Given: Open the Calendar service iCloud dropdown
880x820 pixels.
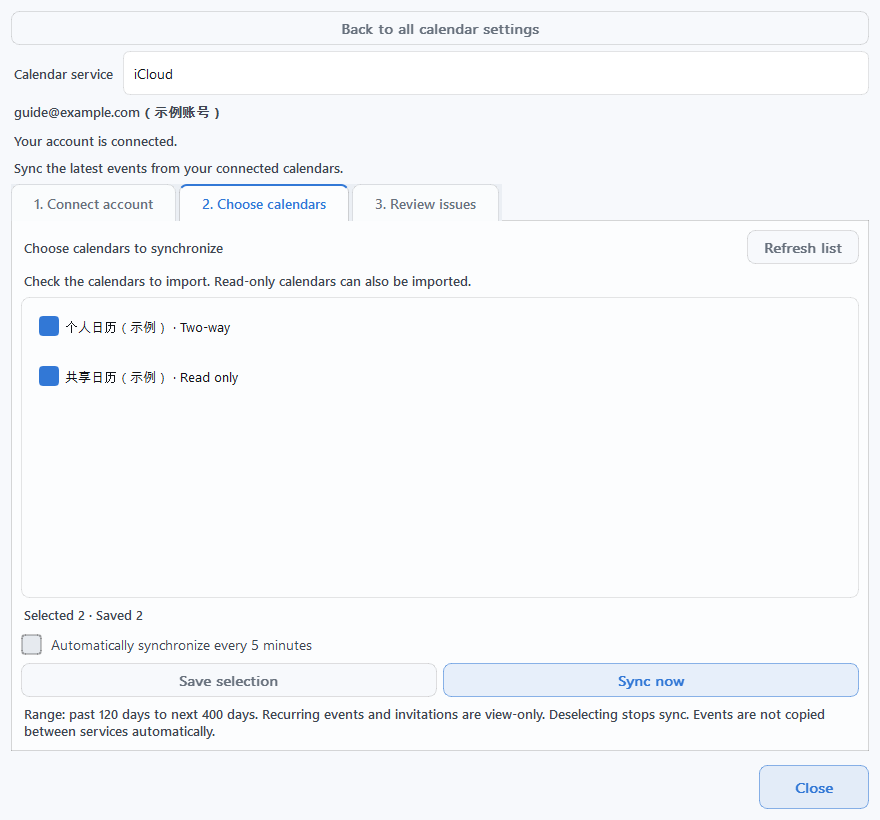Looking at the screenshot, I should tap(496, 74).
